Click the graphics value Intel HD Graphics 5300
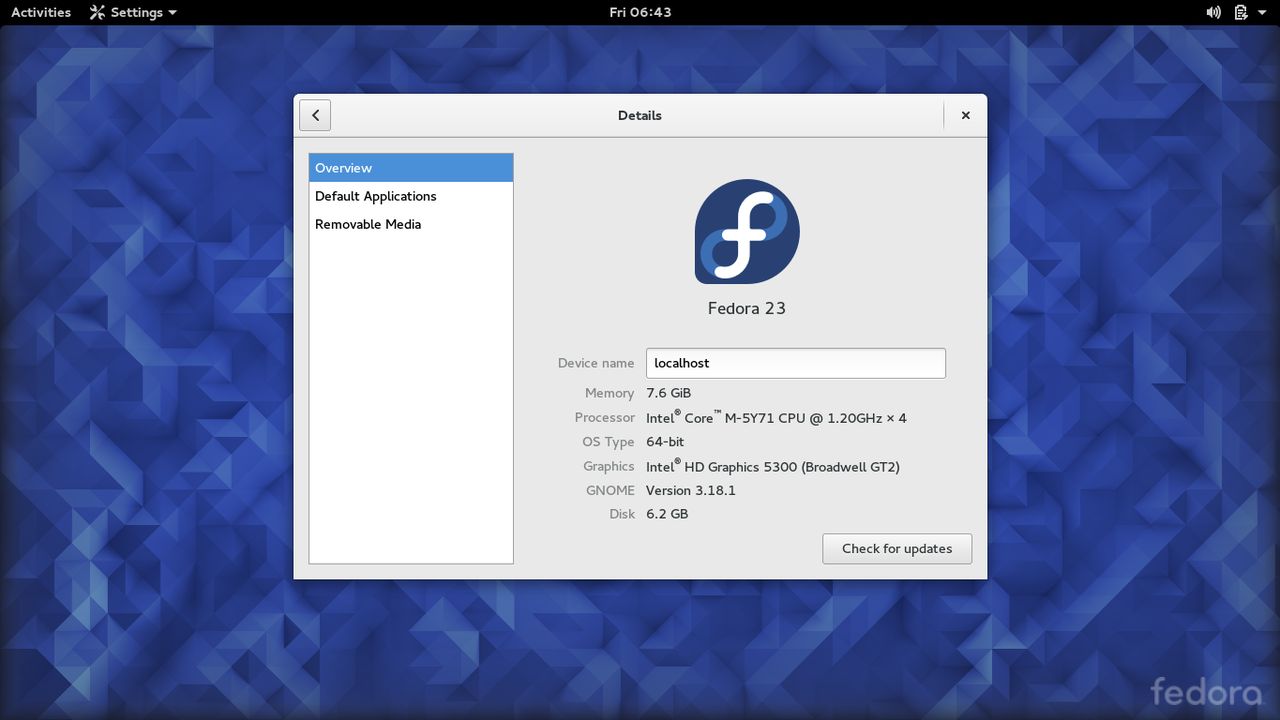The width and height of the screenshot is (1280, 720). click(773, 466)
